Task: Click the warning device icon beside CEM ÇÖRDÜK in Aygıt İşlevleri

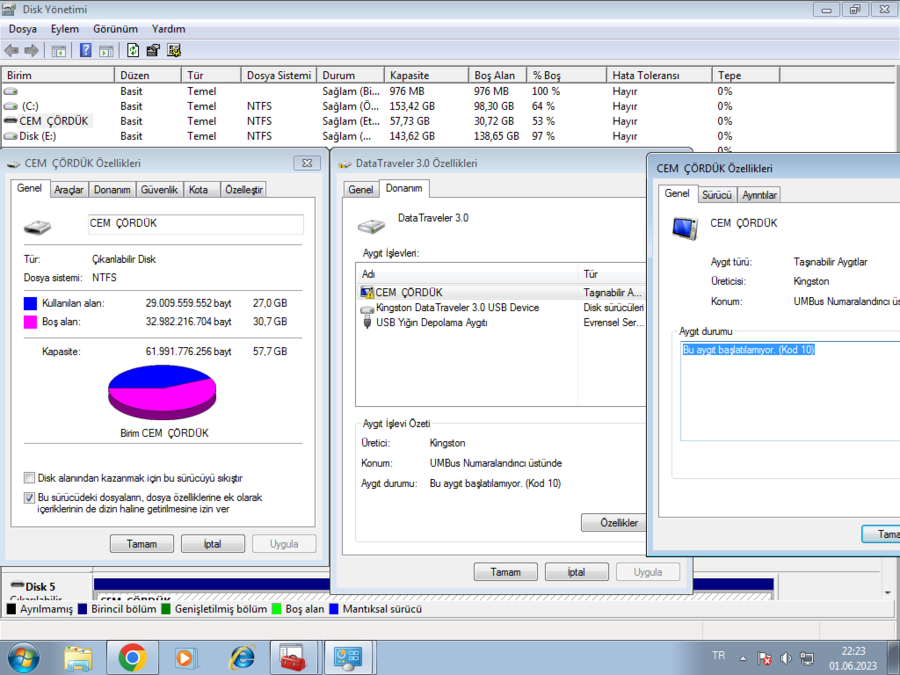Action: (x=367, y=292)
